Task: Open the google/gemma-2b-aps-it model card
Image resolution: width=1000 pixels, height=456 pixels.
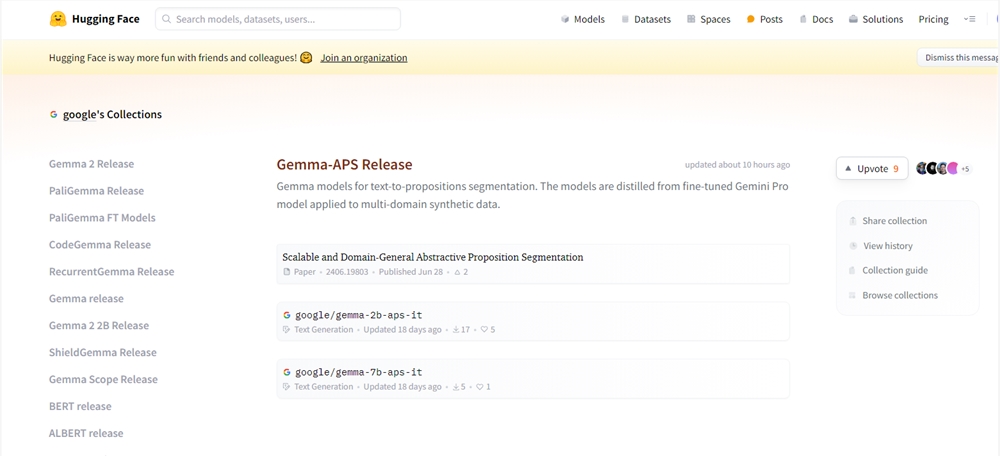Action: [x=358, y=315]
